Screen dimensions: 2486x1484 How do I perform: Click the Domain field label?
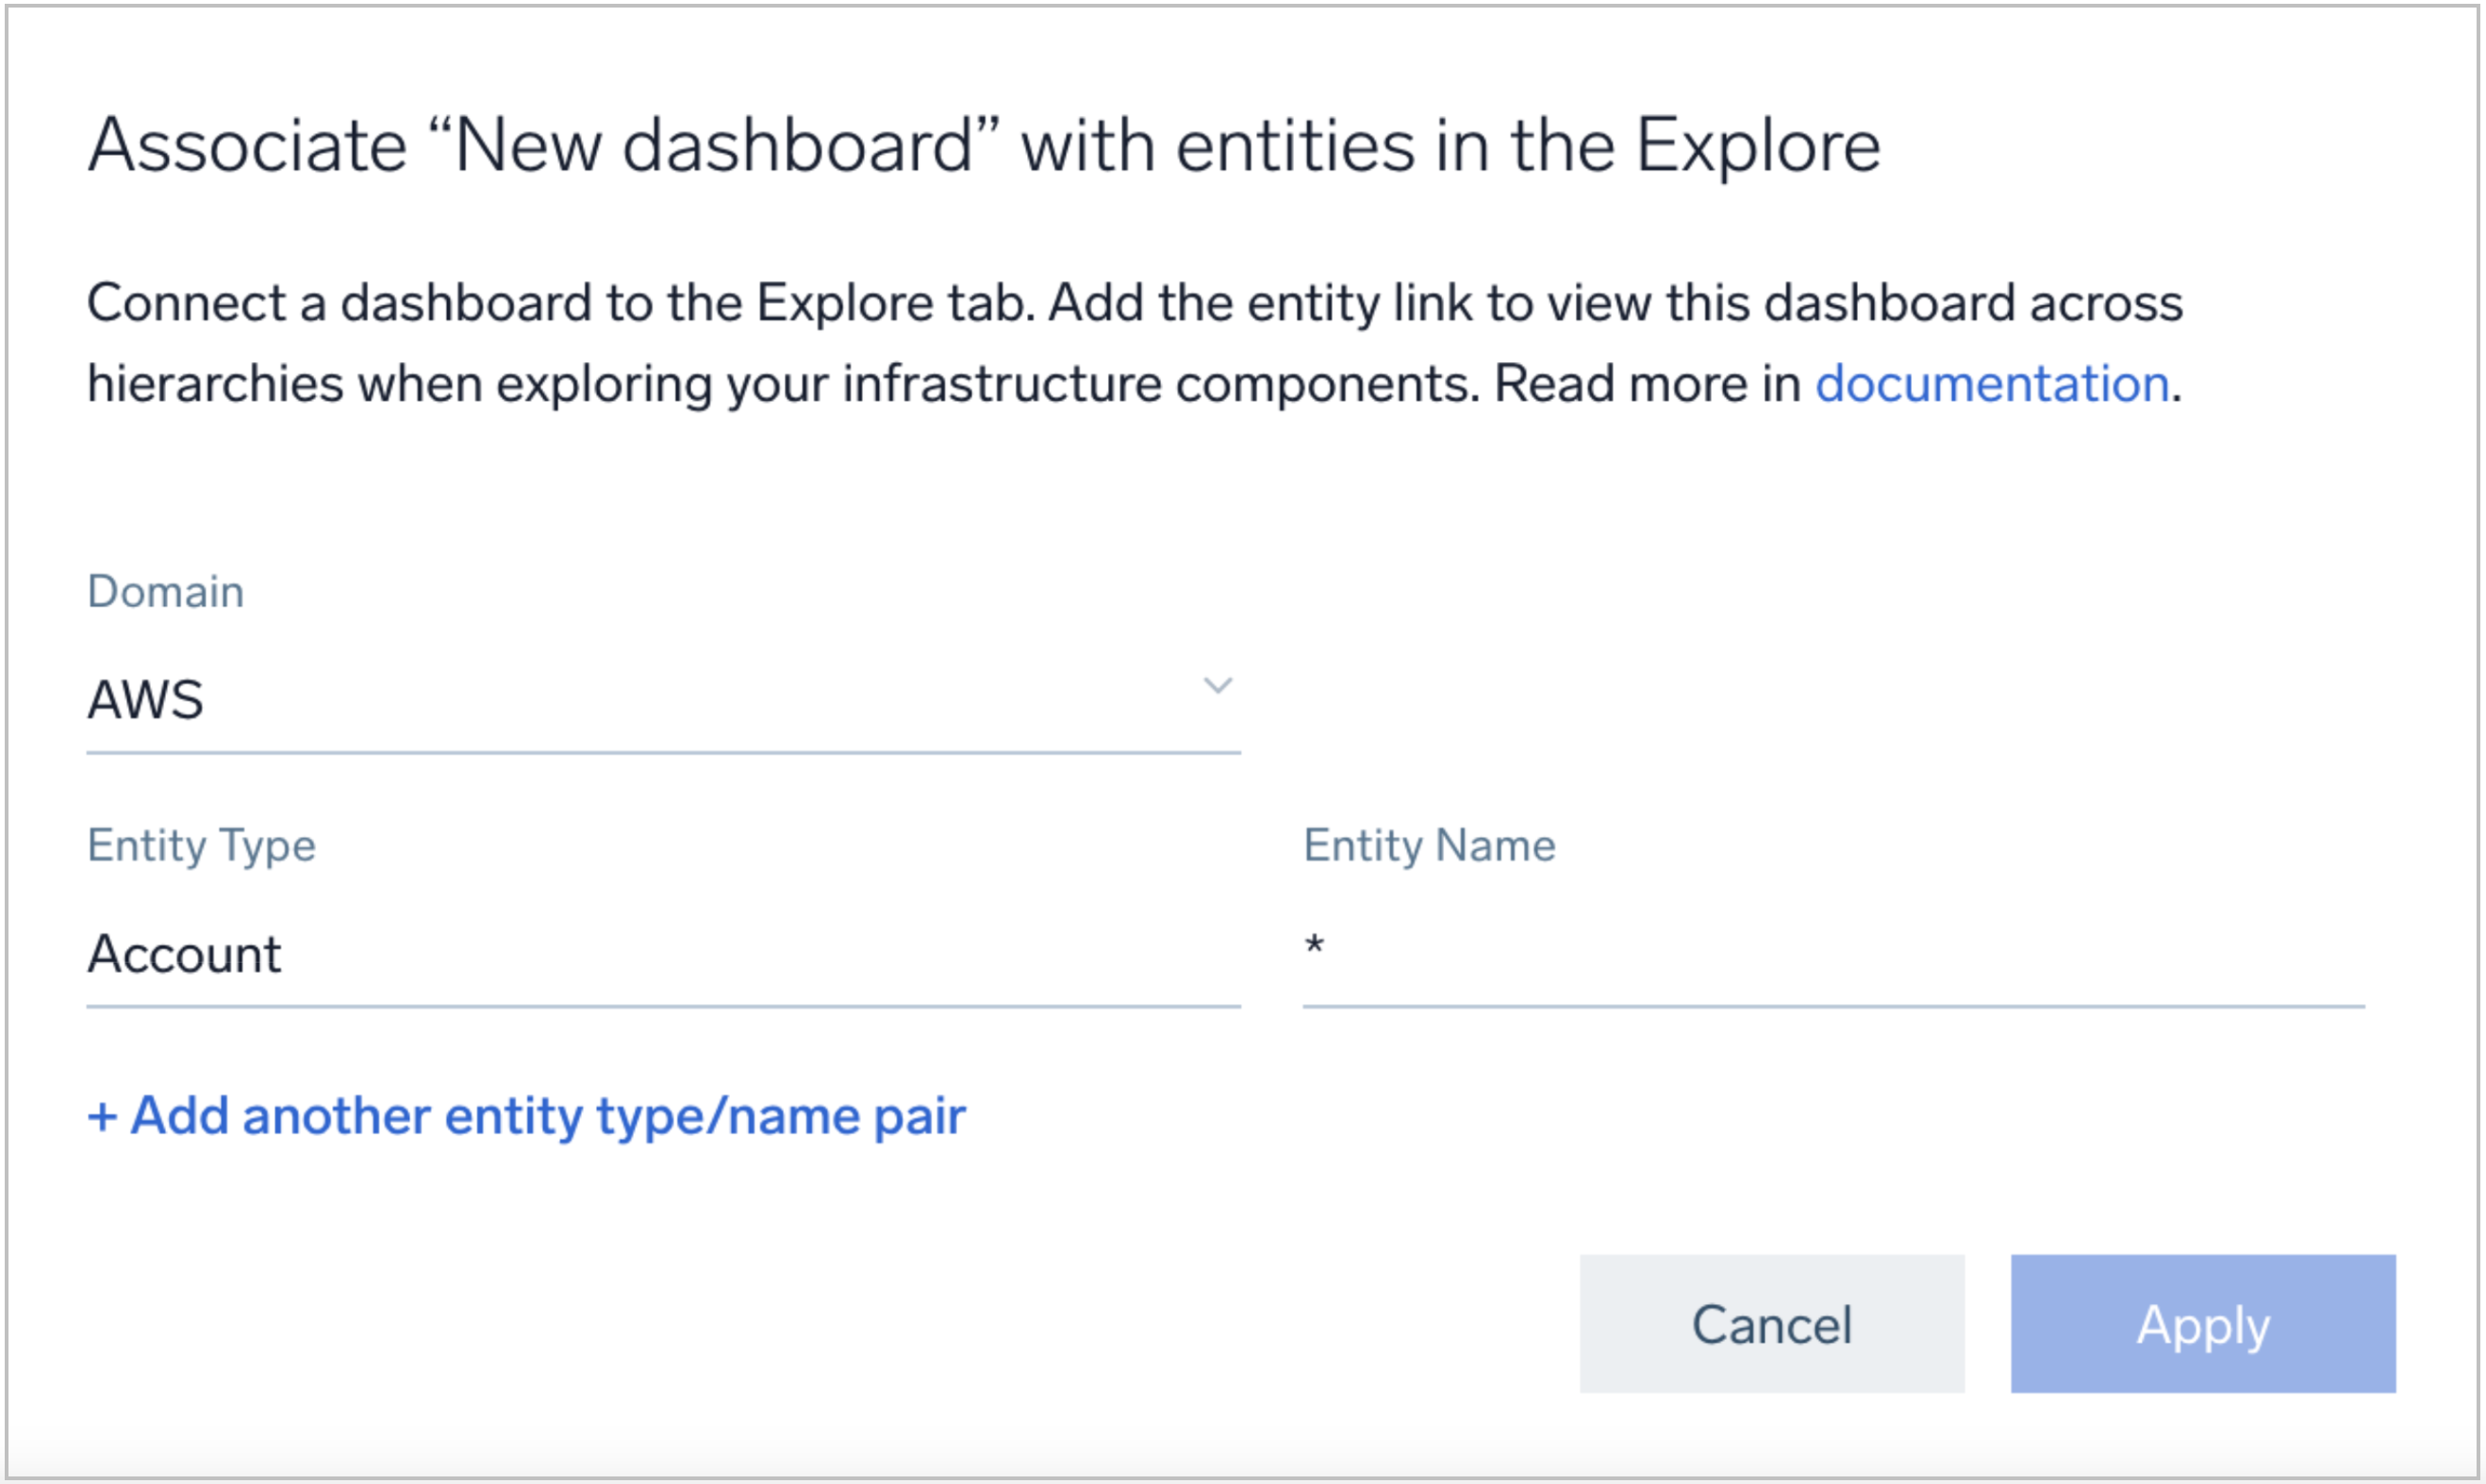pos(165,592)
